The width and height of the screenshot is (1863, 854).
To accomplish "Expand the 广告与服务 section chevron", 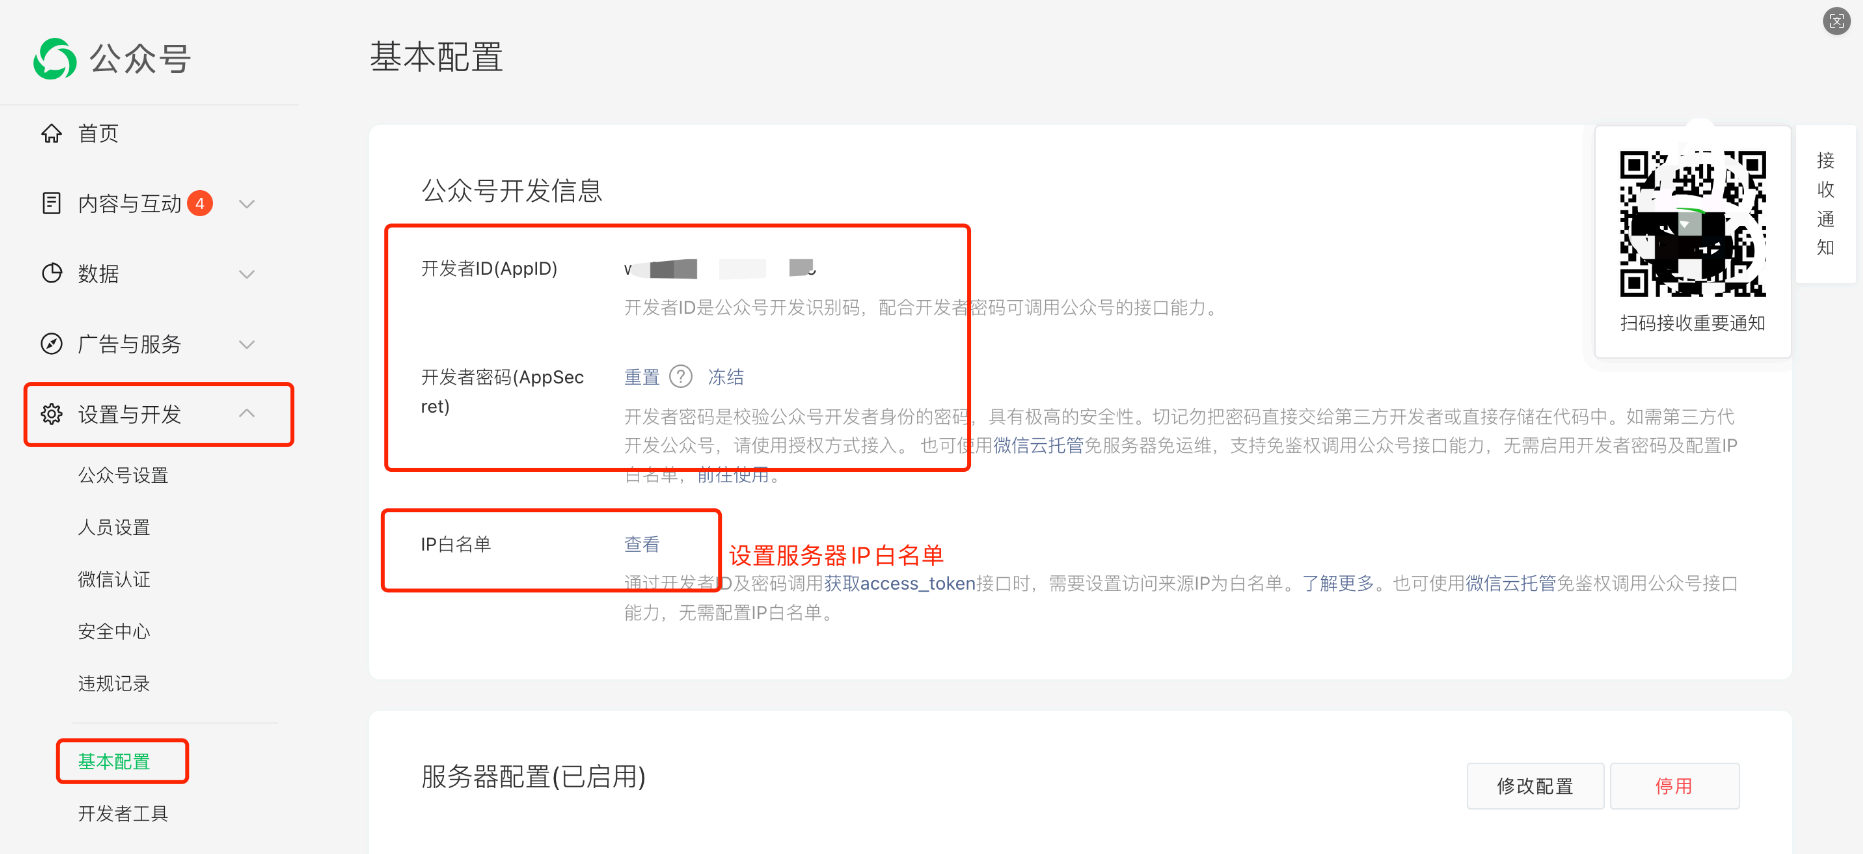I will (247, 344).
